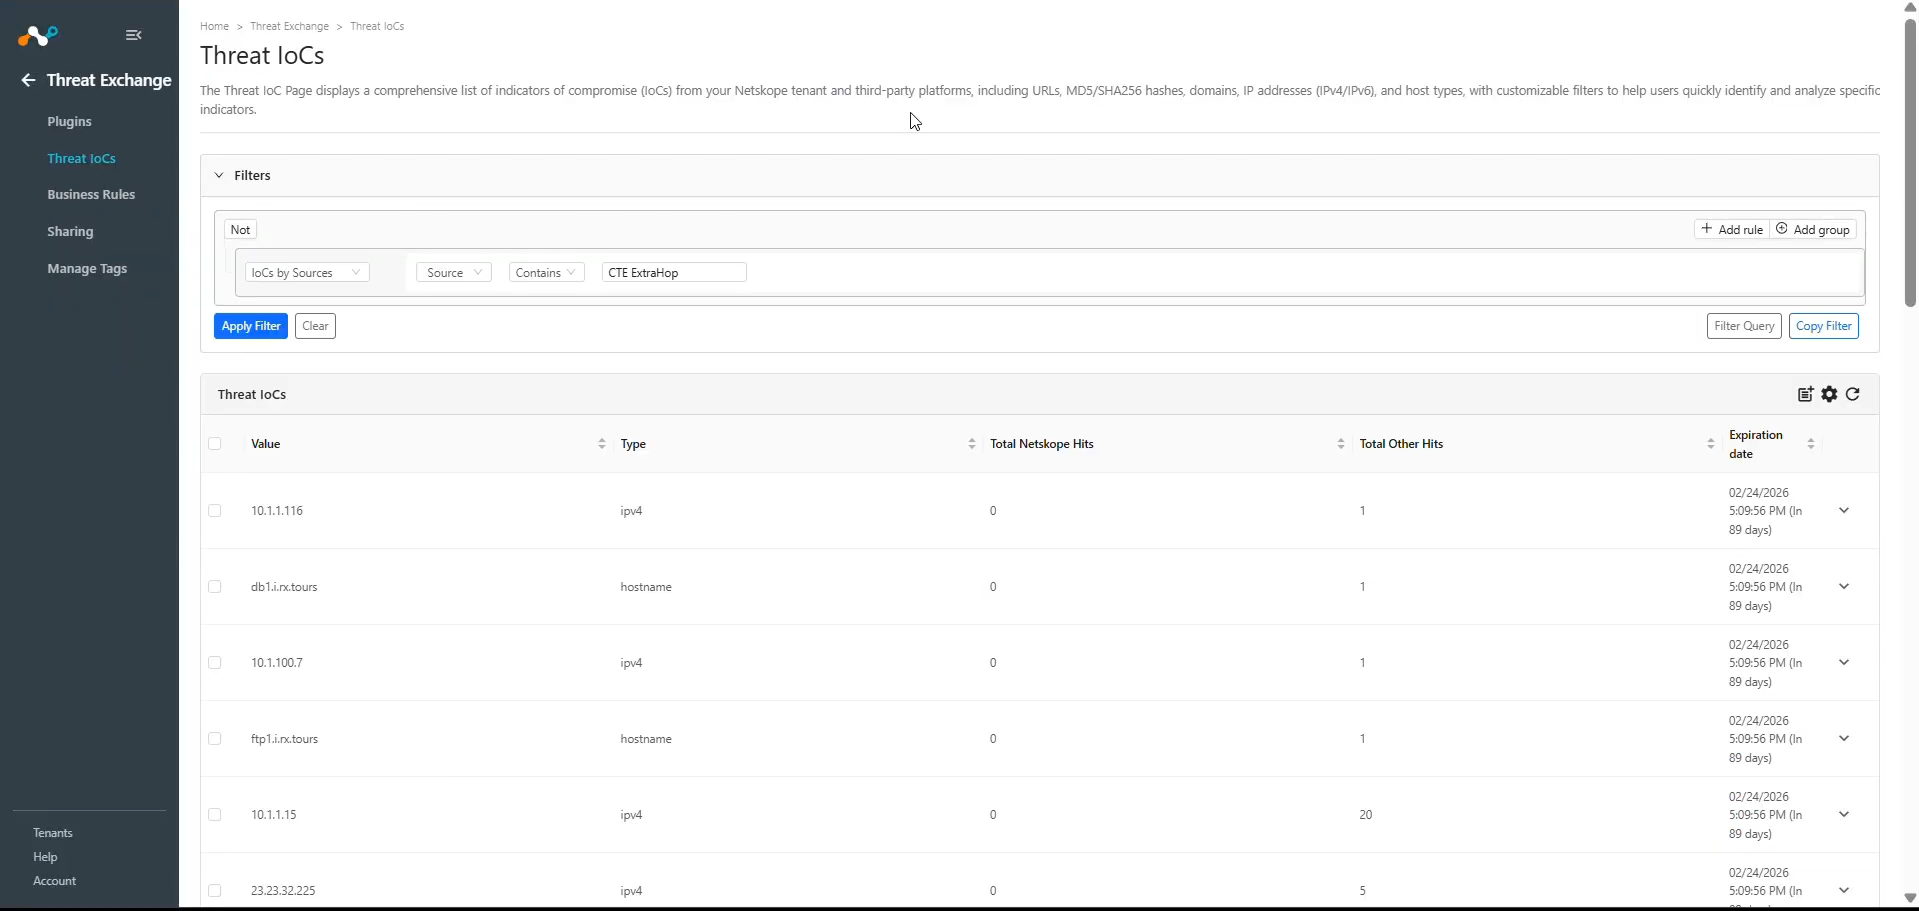
Task: Focus the CTE ExtraHop filter value field
Action: pyautogui.click(x=674, y=273)
